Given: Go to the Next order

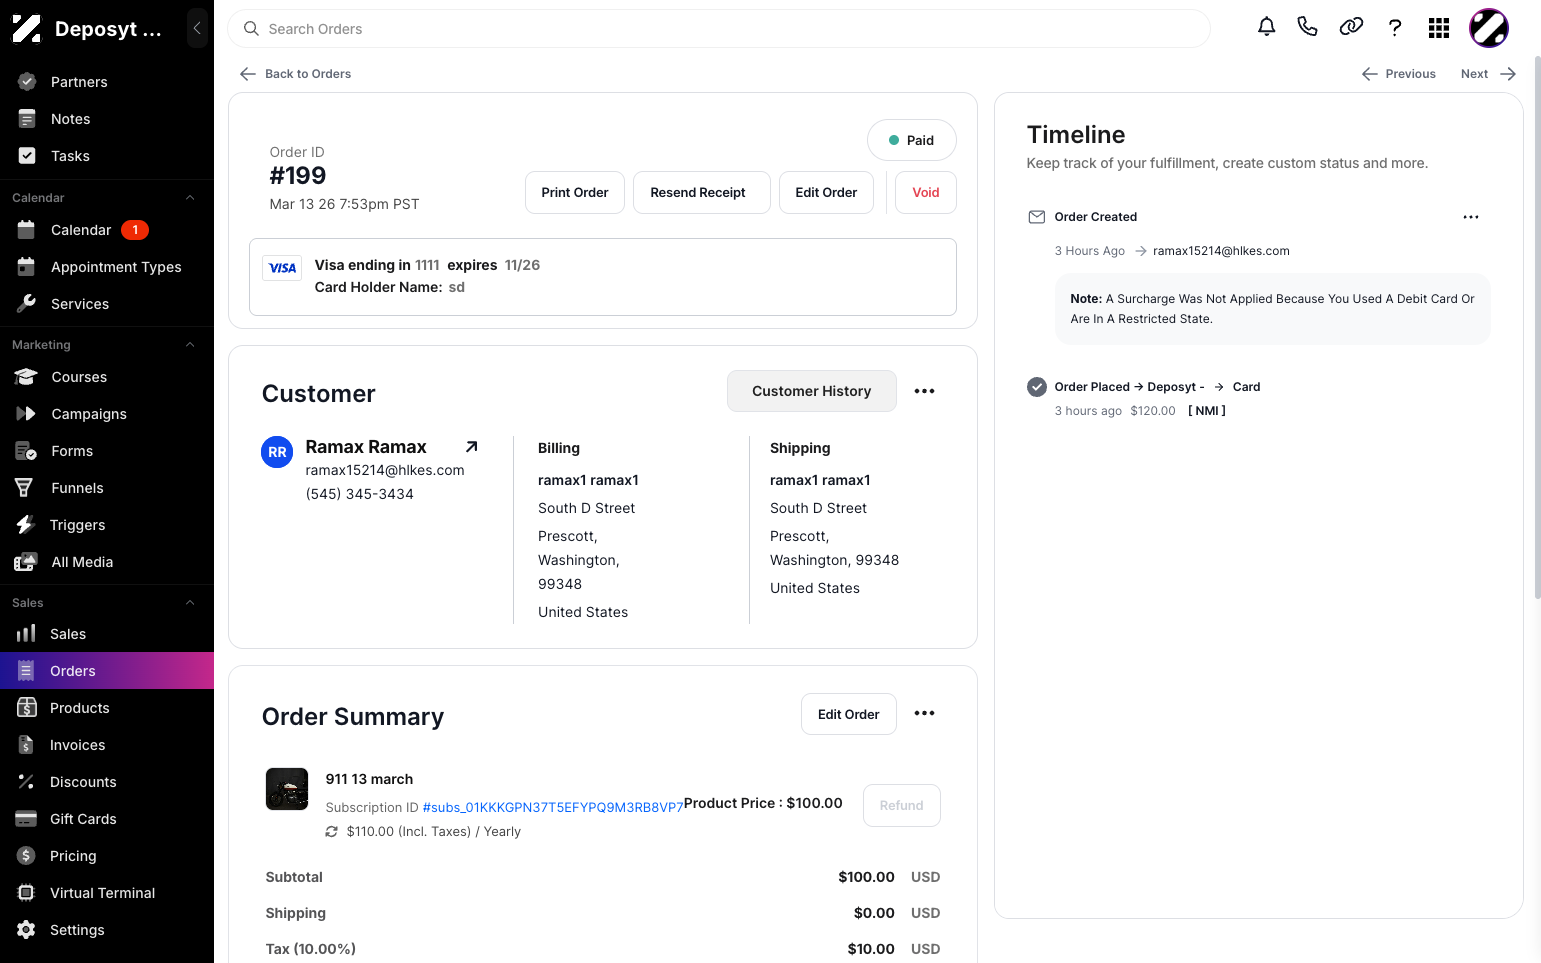Looking at the screenshot, I should [x=1488, y=74].
